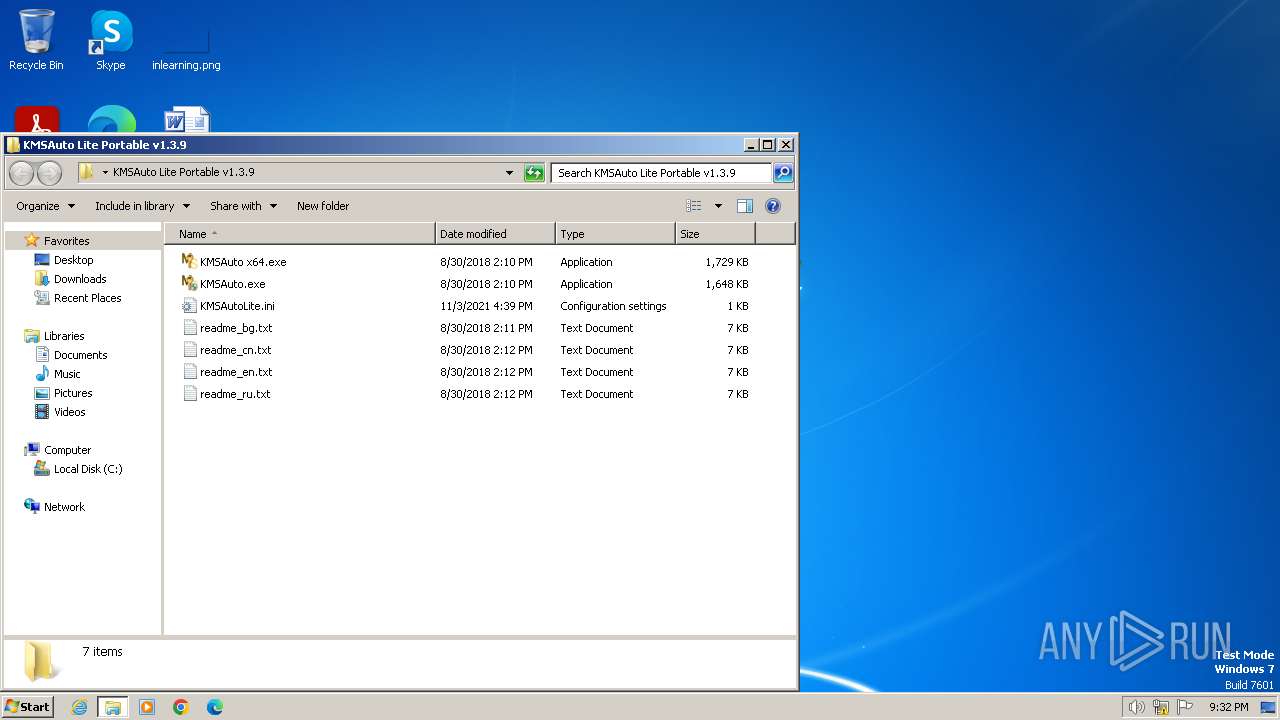Click the 9:32 PM taskbar clock

1228,707
